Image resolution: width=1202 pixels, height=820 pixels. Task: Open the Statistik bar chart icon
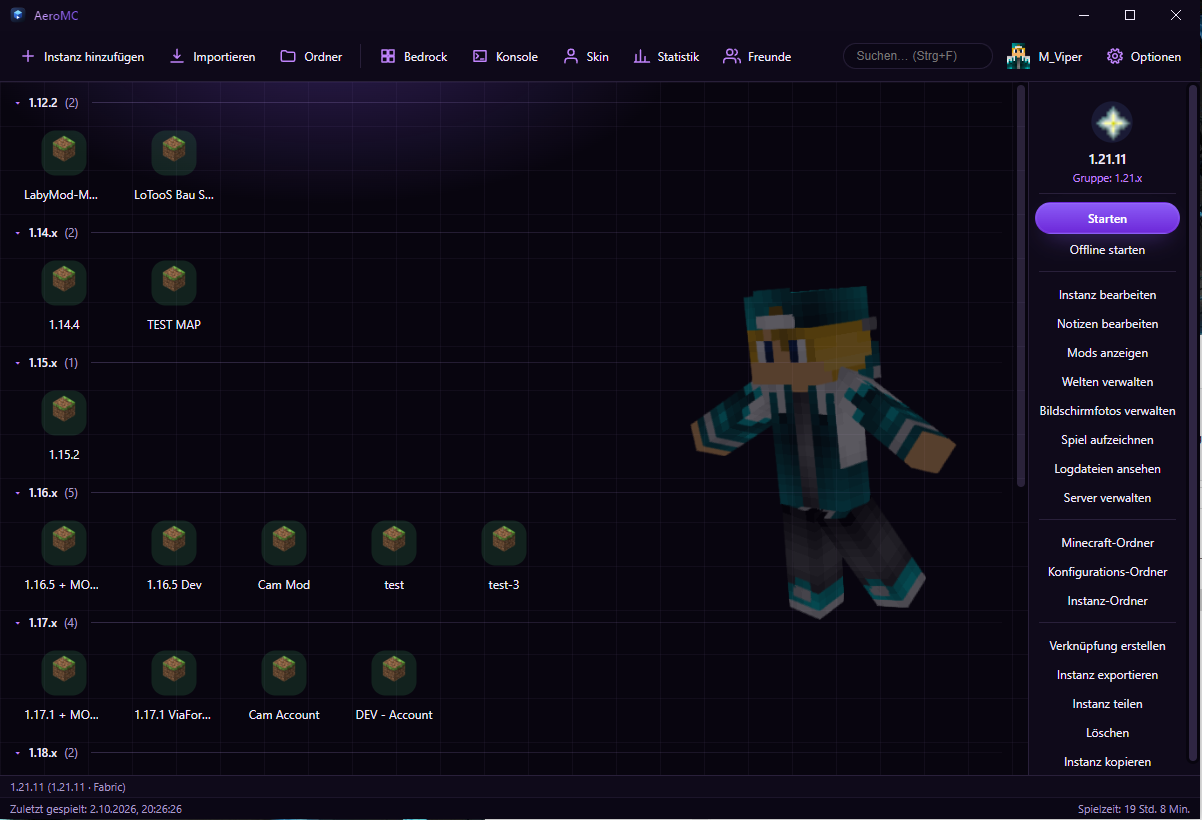[x=641, y=57]
